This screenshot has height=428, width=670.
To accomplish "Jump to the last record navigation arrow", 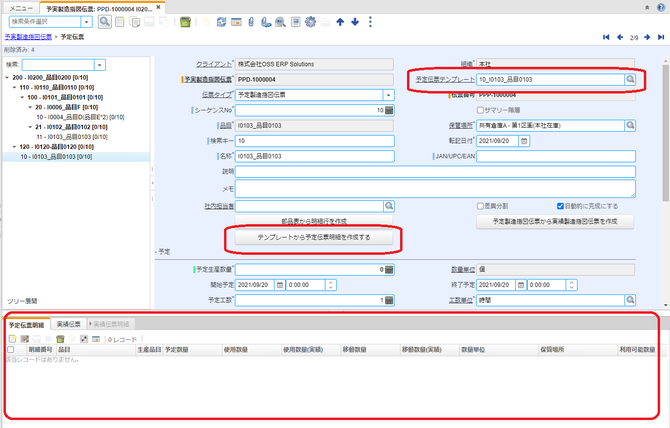I will (661, 37).
